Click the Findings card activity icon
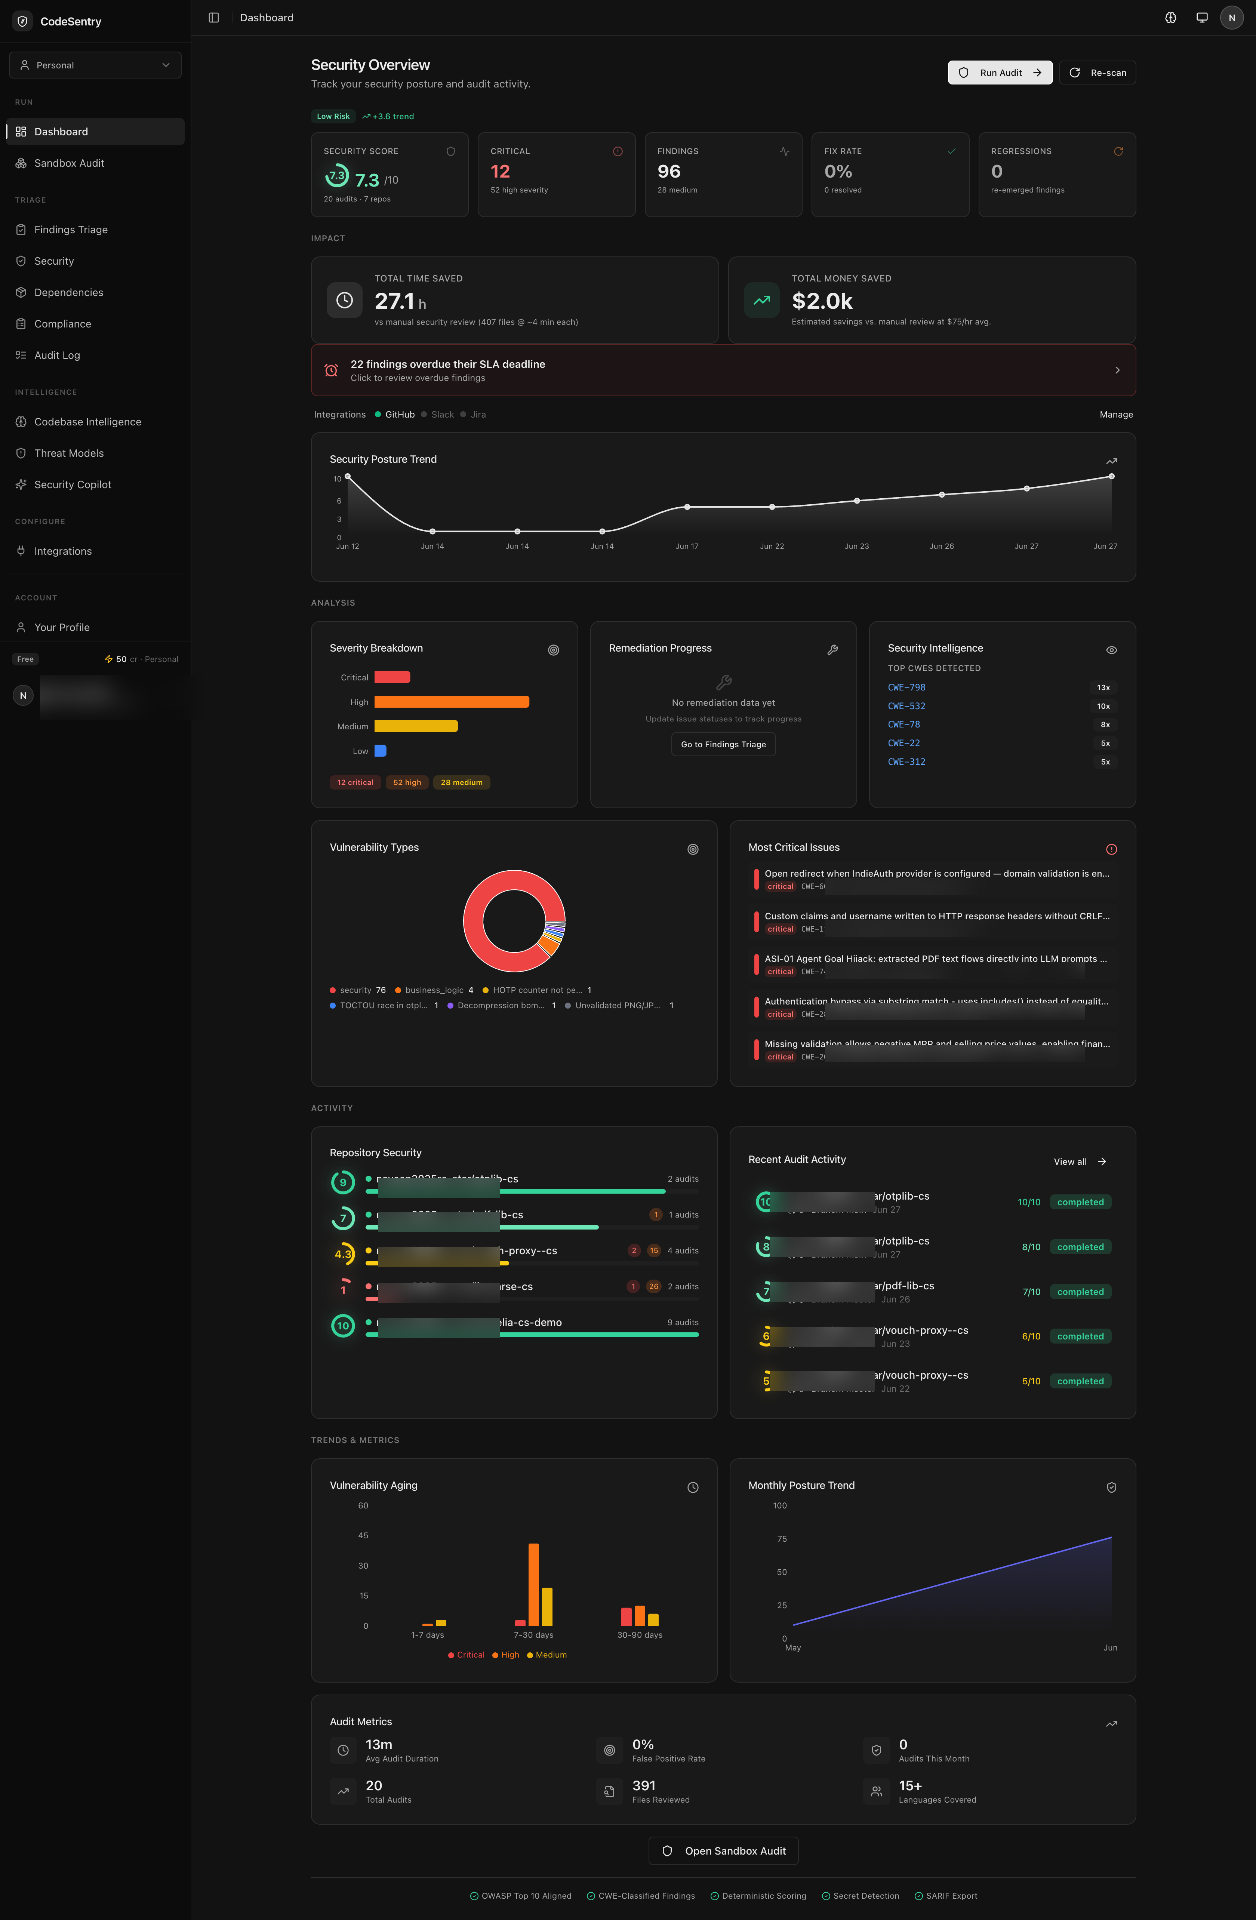1256x1920 pixels. click(x=785, y=152)
